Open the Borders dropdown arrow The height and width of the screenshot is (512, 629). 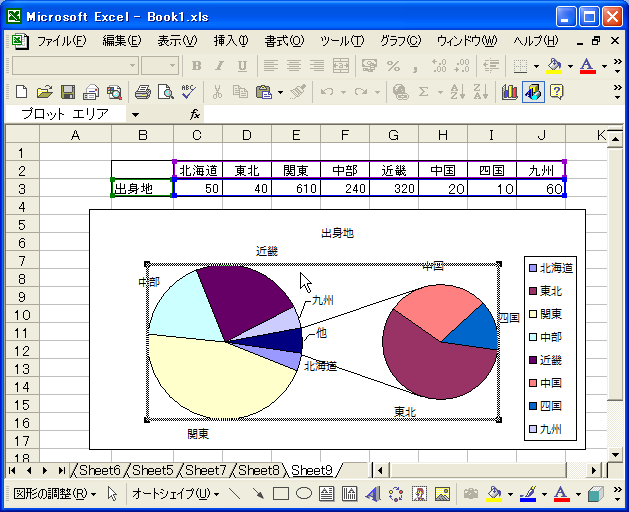[536, 66]
